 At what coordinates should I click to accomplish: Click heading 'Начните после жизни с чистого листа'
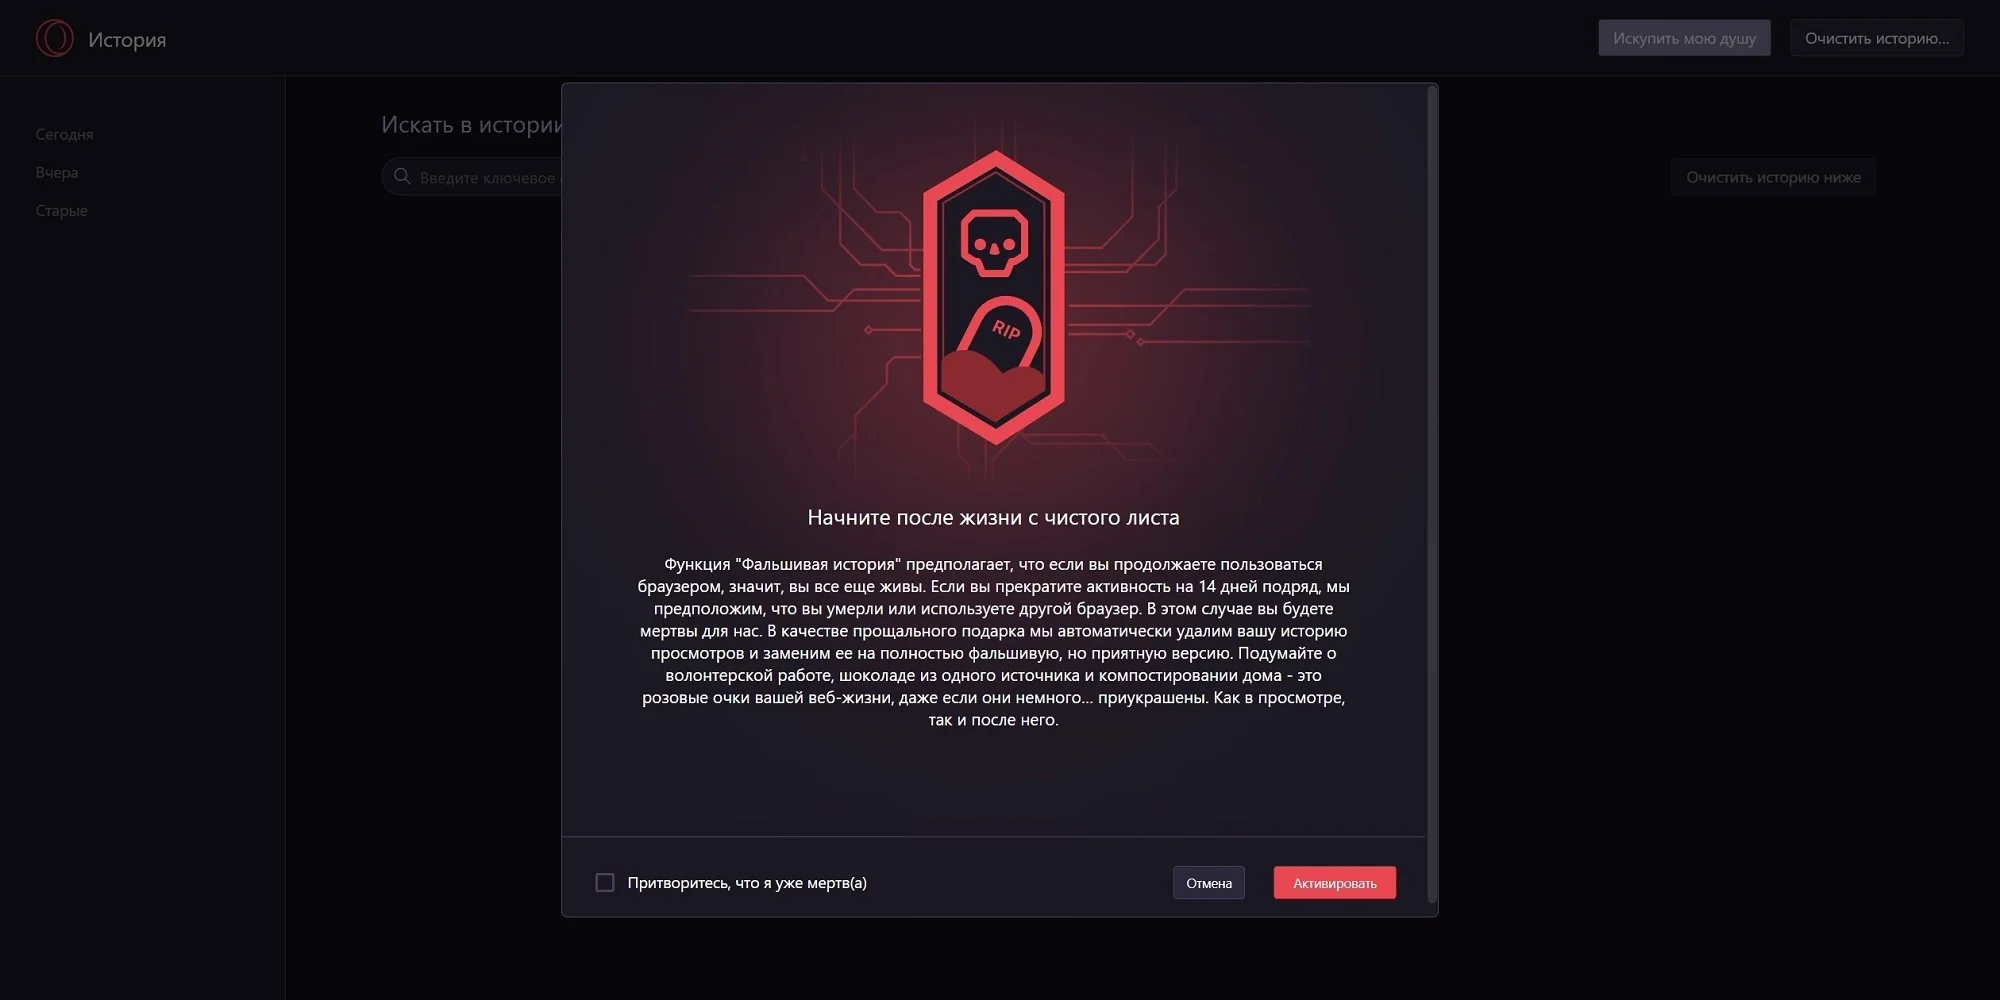click(x=993, y=517)
